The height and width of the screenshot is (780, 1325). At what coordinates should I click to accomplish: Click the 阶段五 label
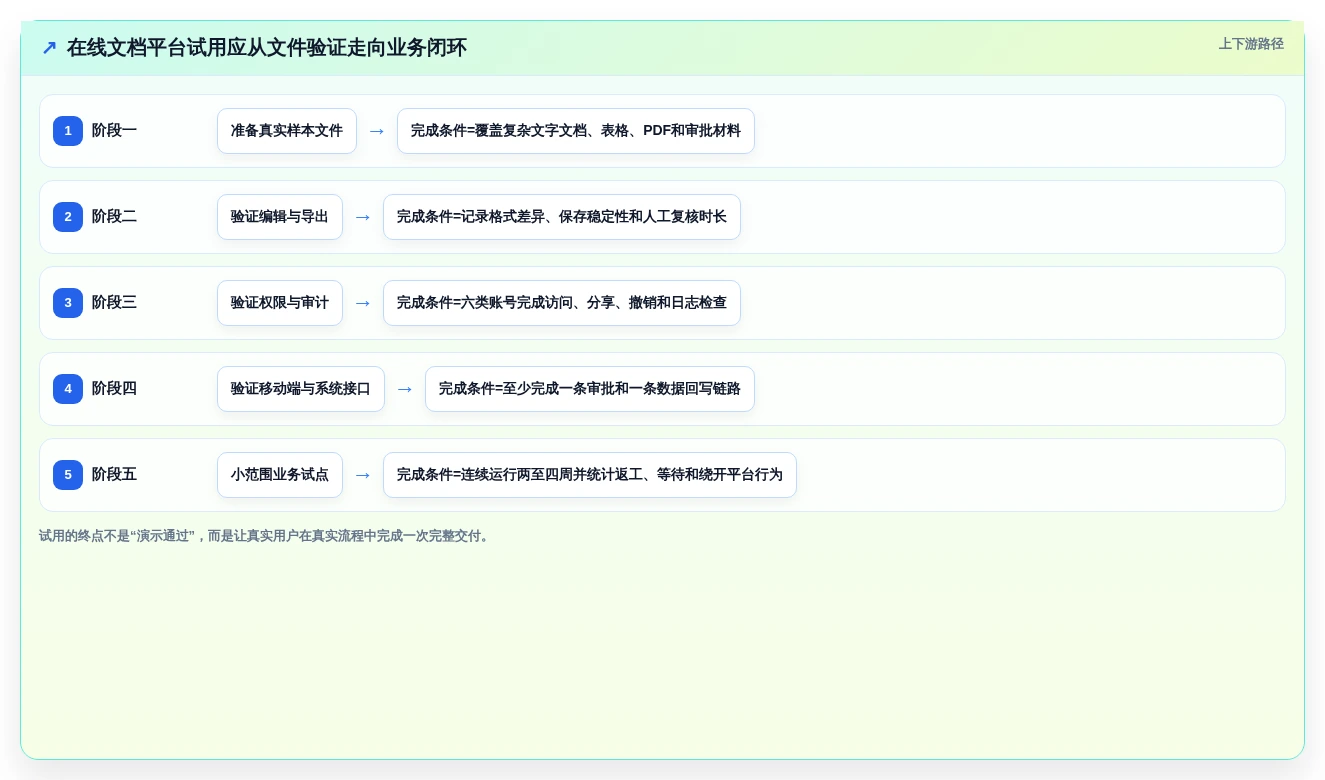(x=114, y=475)
